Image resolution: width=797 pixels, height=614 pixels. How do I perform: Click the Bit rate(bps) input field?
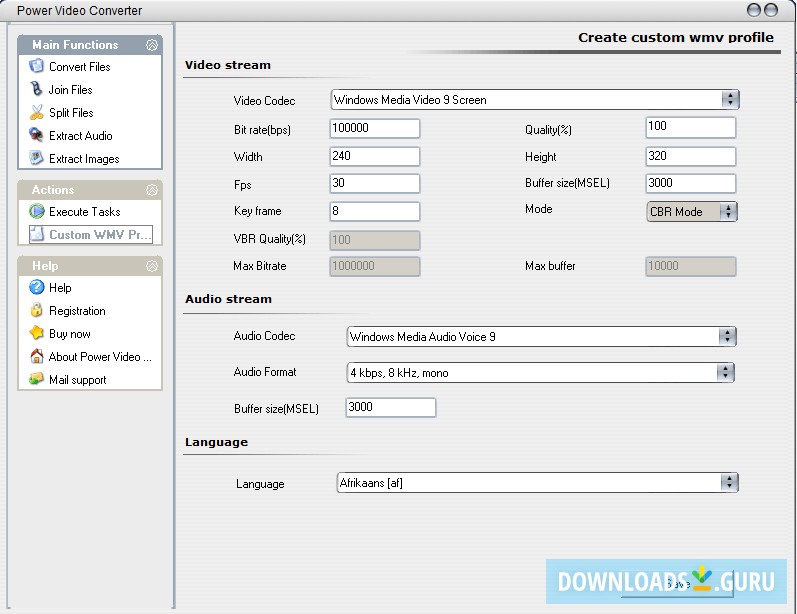[x=375, y=128]
